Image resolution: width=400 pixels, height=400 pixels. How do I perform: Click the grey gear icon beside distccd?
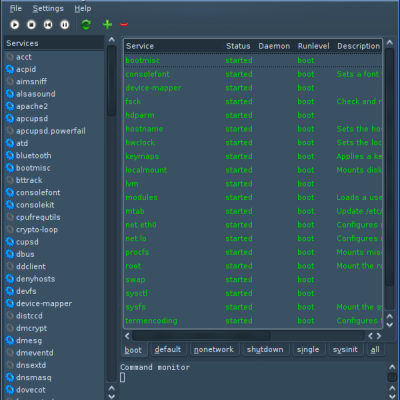[10, 316]
